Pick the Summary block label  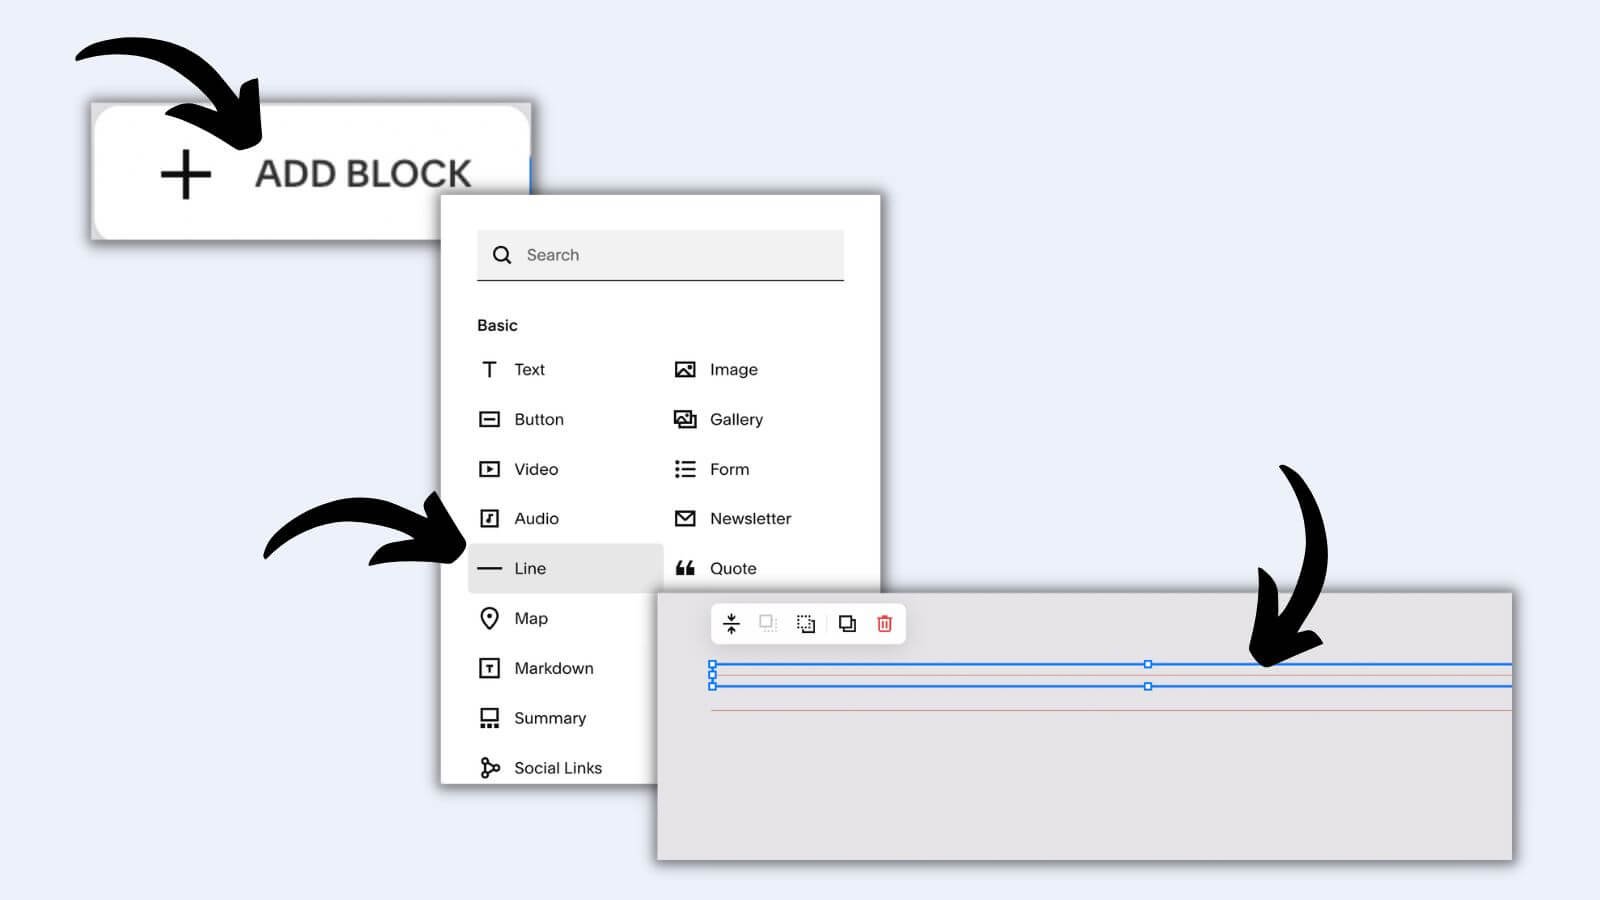tap(550, 718)
